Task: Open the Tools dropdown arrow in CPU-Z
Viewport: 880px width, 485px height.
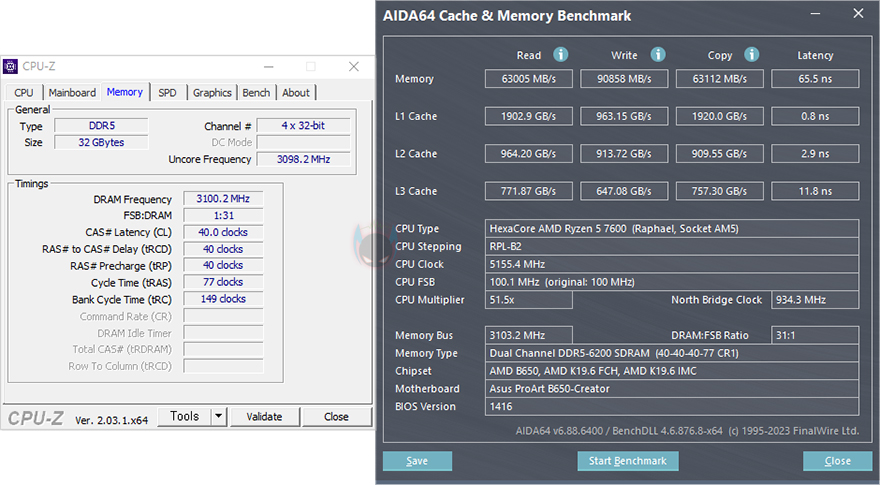Action: 219,417
